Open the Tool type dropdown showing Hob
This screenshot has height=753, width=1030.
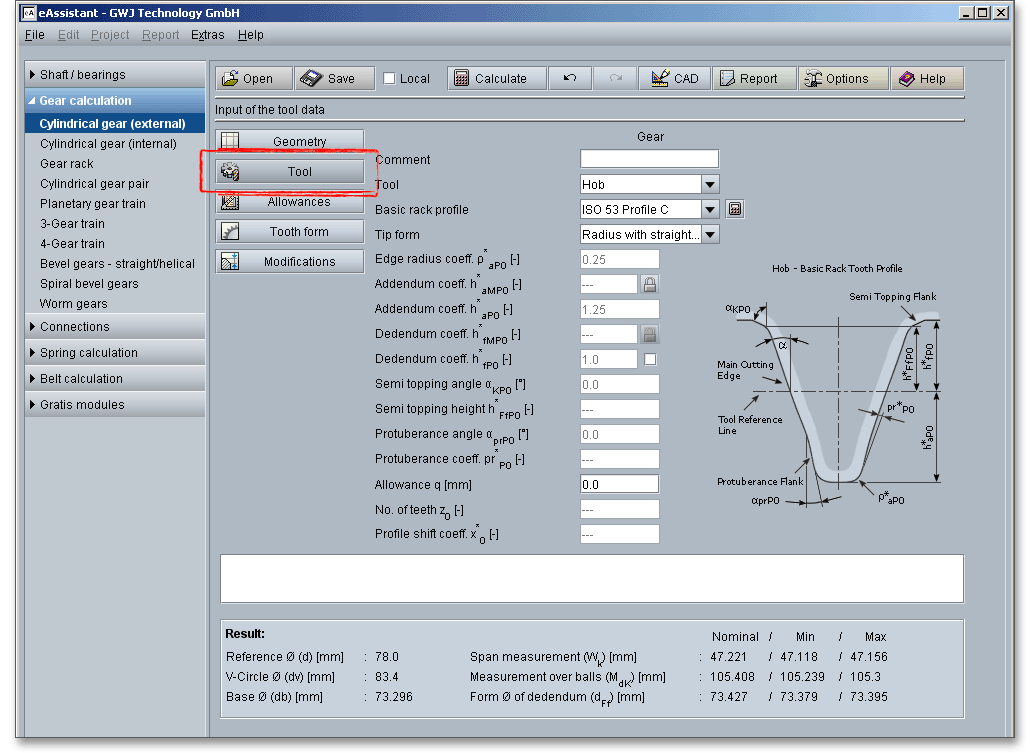click(x=710, y=185)
